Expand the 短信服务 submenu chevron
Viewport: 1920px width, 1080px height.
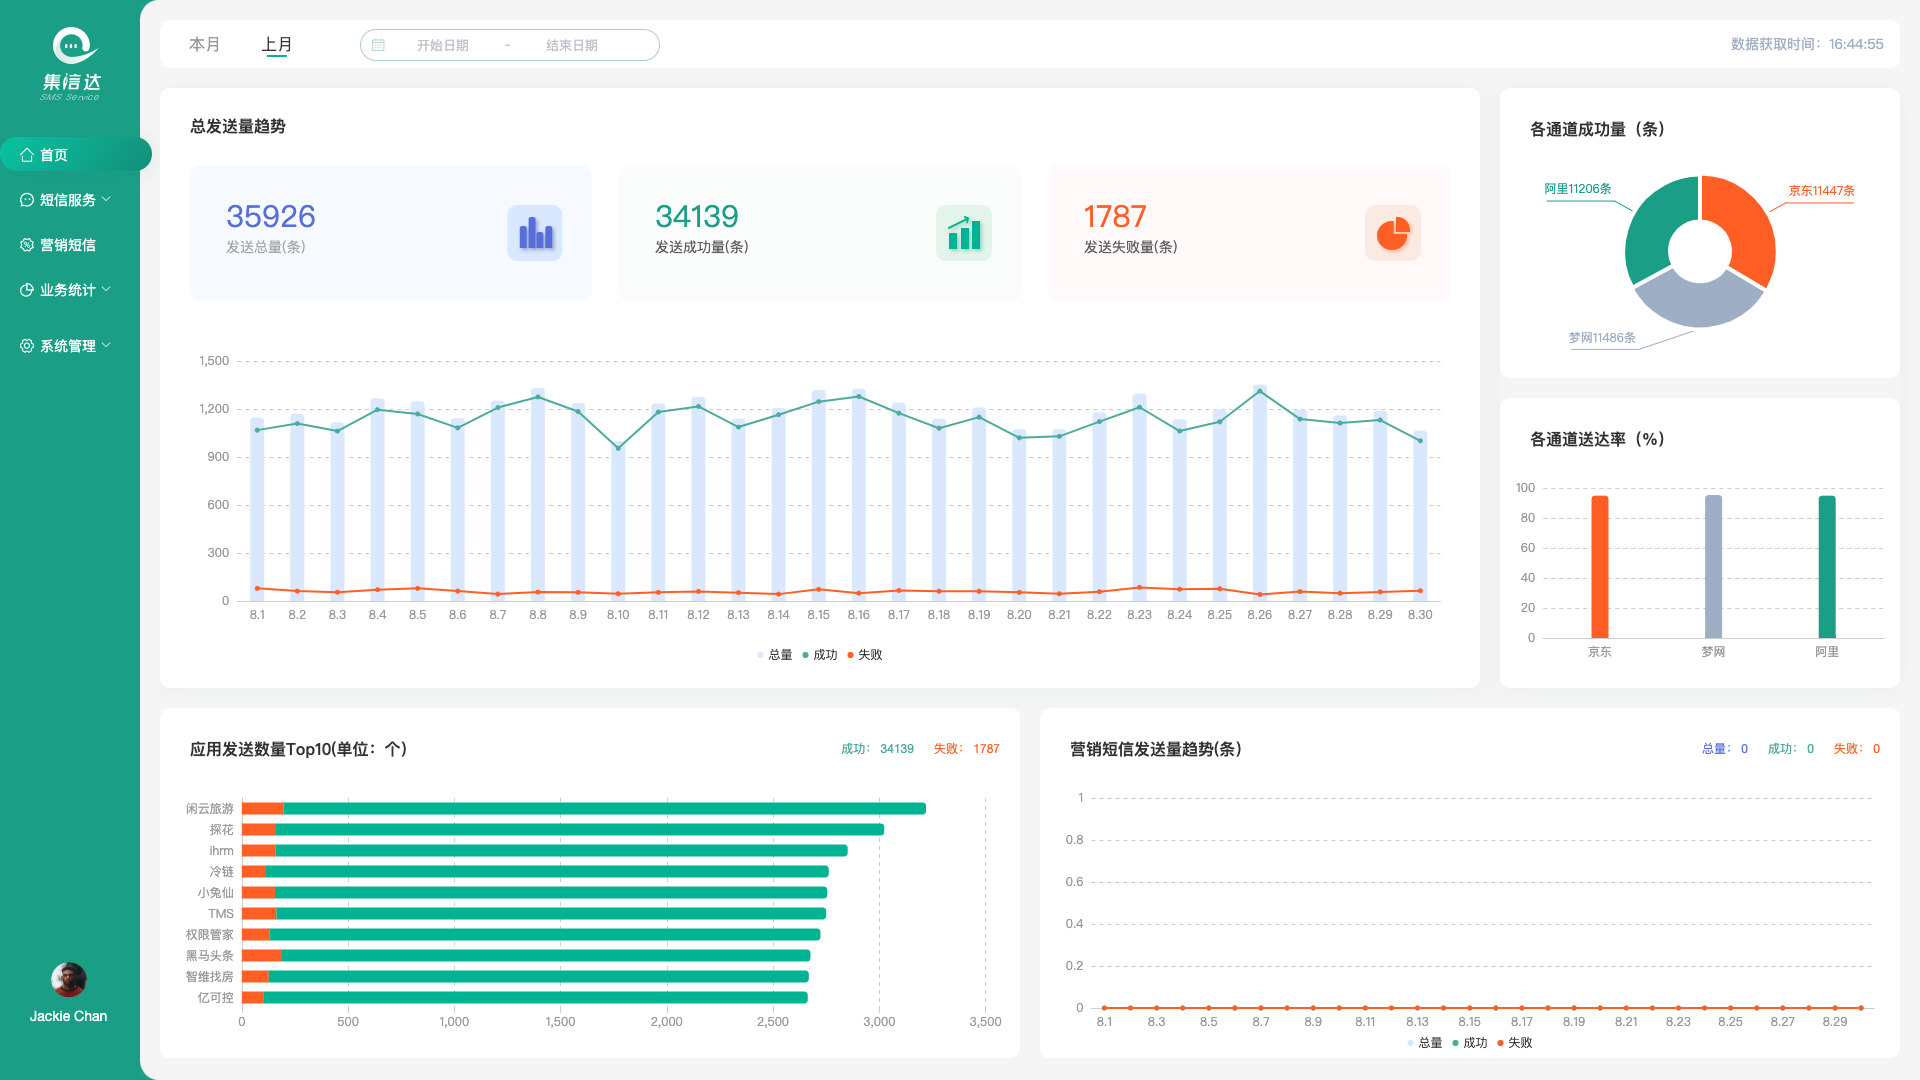pos(106,199)
